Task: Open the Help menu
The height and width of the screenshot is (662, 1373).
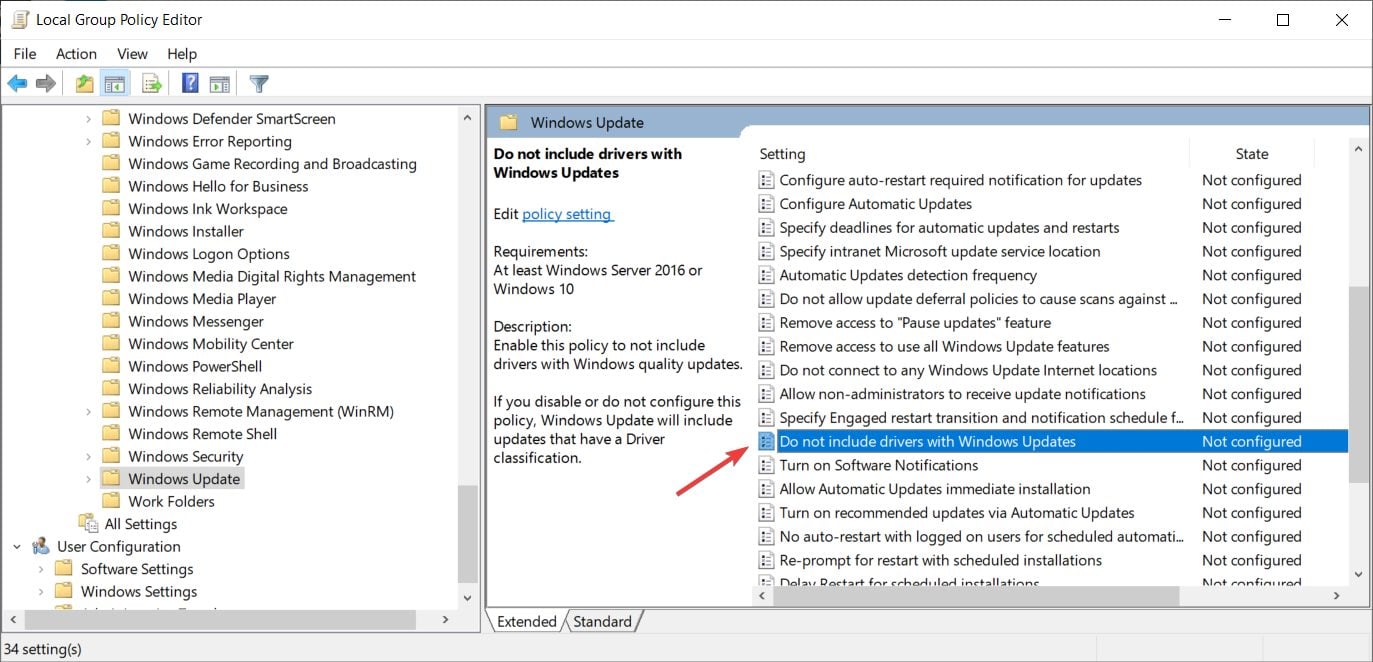Action: (182, 54)
